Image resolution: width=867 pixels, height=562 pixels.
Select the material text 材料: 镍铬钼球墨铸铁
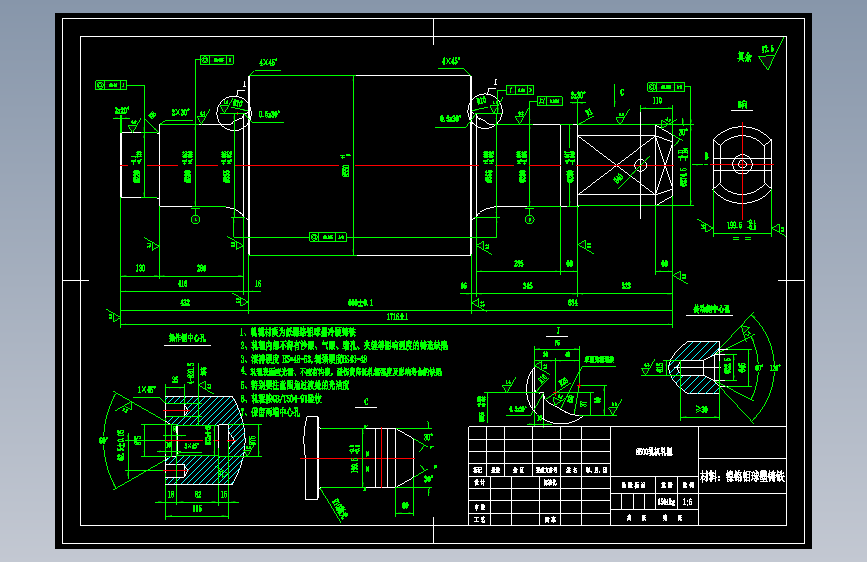pos(742,476)
